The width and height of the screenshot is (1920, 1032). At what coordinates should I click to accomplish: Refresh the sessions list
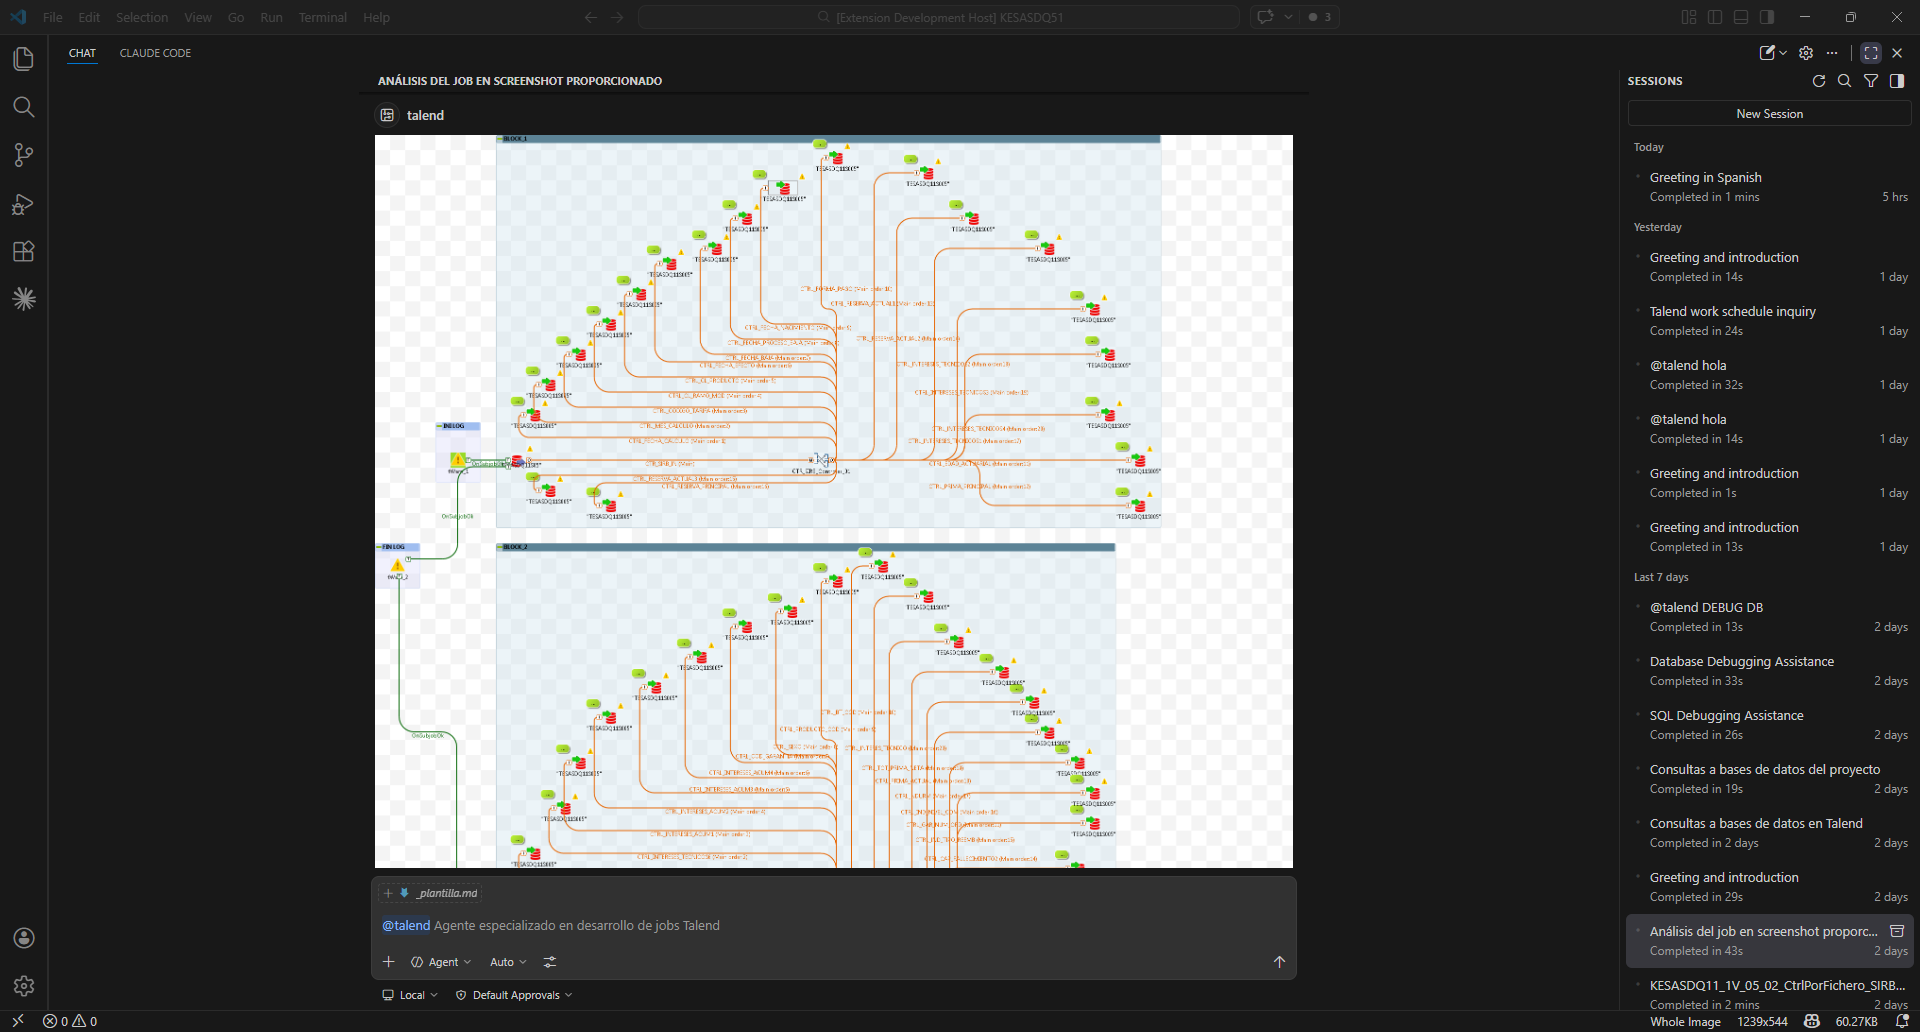(1819, 81)
